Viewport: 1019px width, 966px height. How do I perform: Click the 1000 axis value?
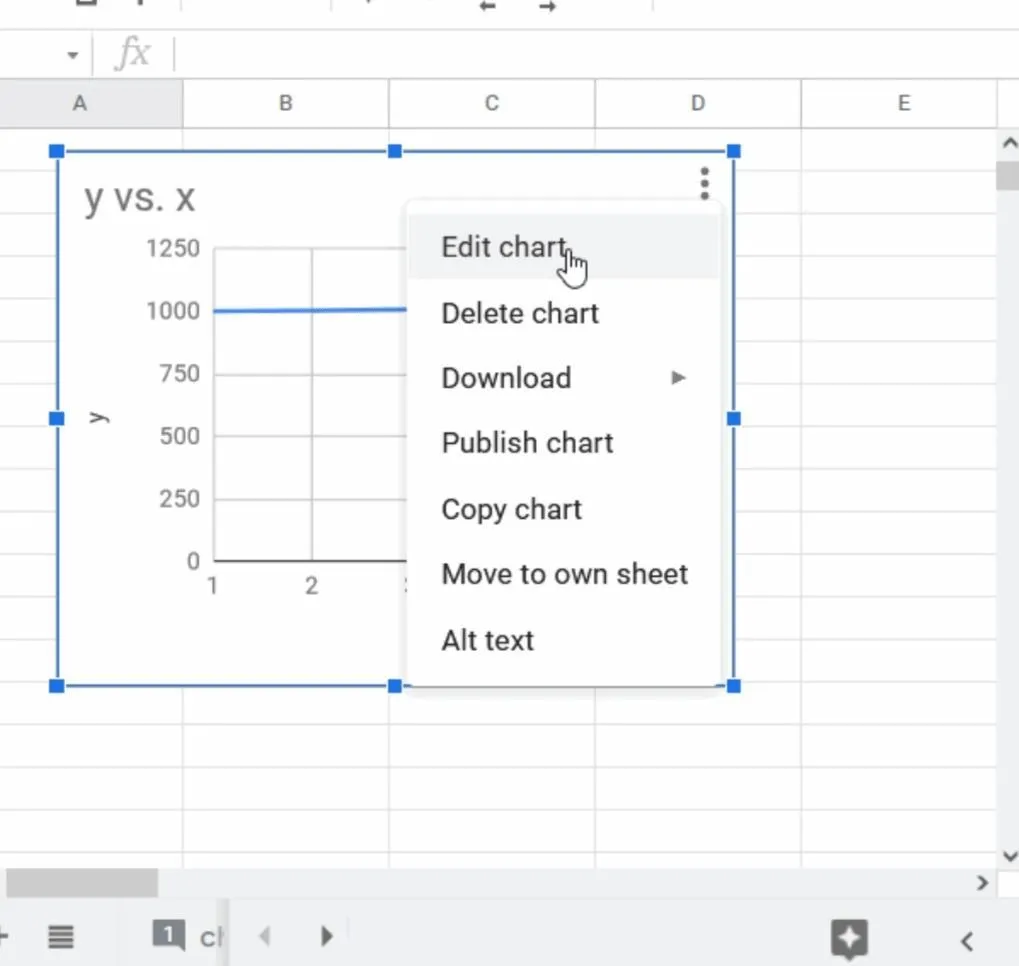point(173,311)
